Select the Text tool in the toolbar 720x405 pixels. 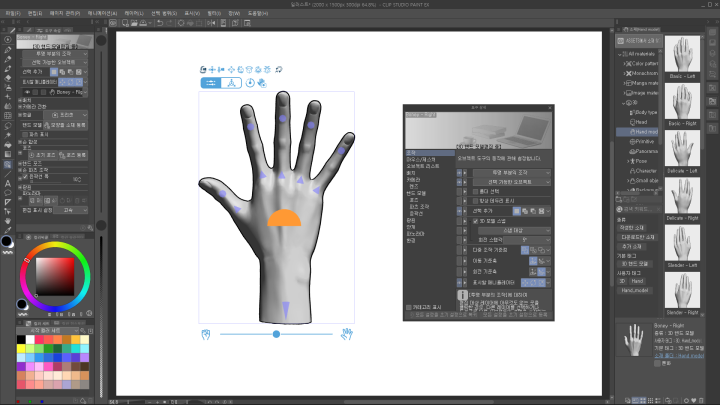[8, 184]
